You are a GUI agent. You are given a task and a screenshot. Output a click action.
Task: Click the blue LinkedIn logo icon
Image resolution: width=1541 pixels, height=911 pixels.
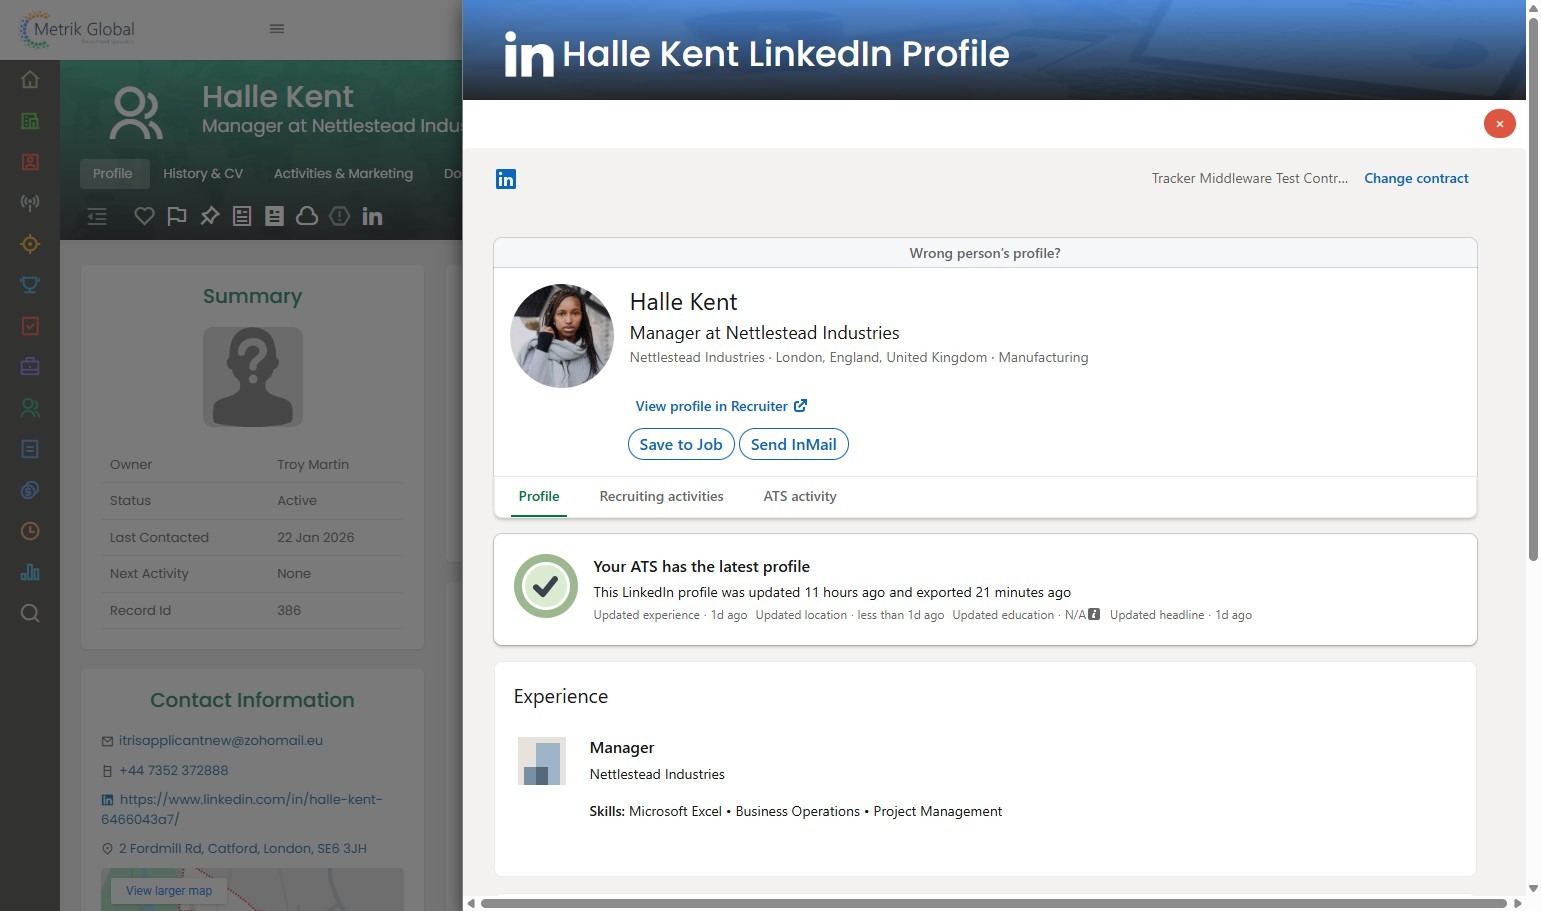(506, 179)
